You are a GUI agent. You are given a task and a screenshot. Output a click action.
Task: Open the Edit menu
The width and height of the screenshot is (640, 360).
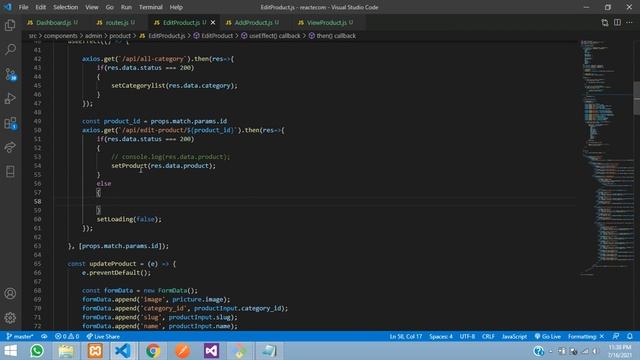pyautogui.click(x=40, y=7)
